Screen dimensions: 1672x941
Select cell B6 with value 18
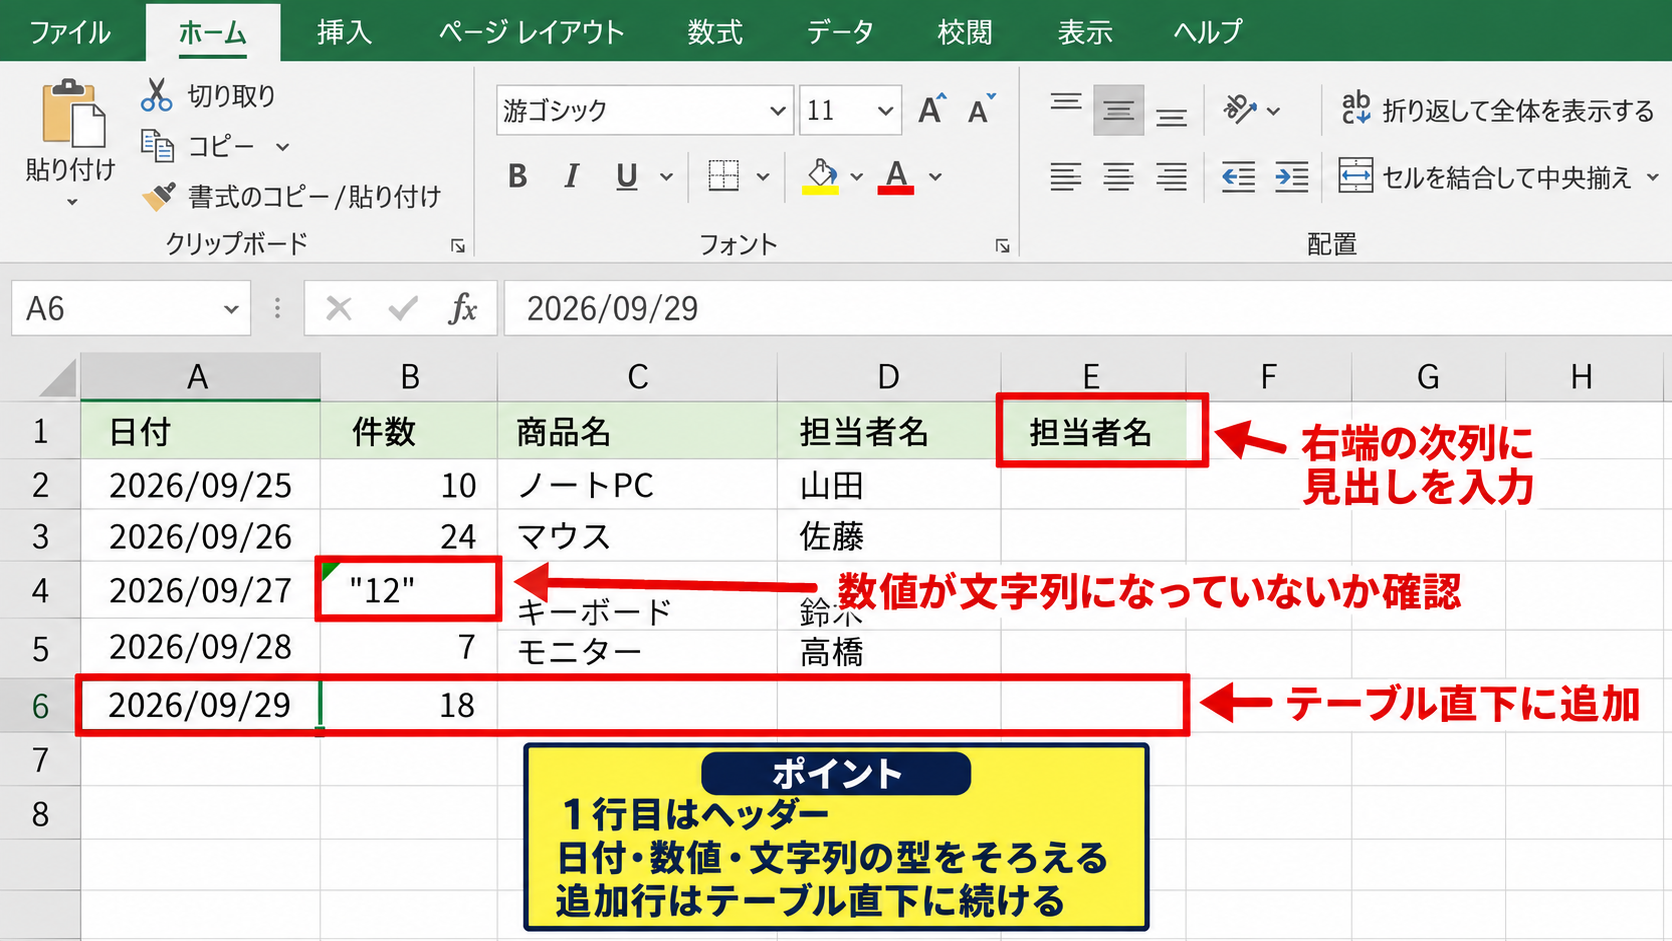click(x=409, y=706)
